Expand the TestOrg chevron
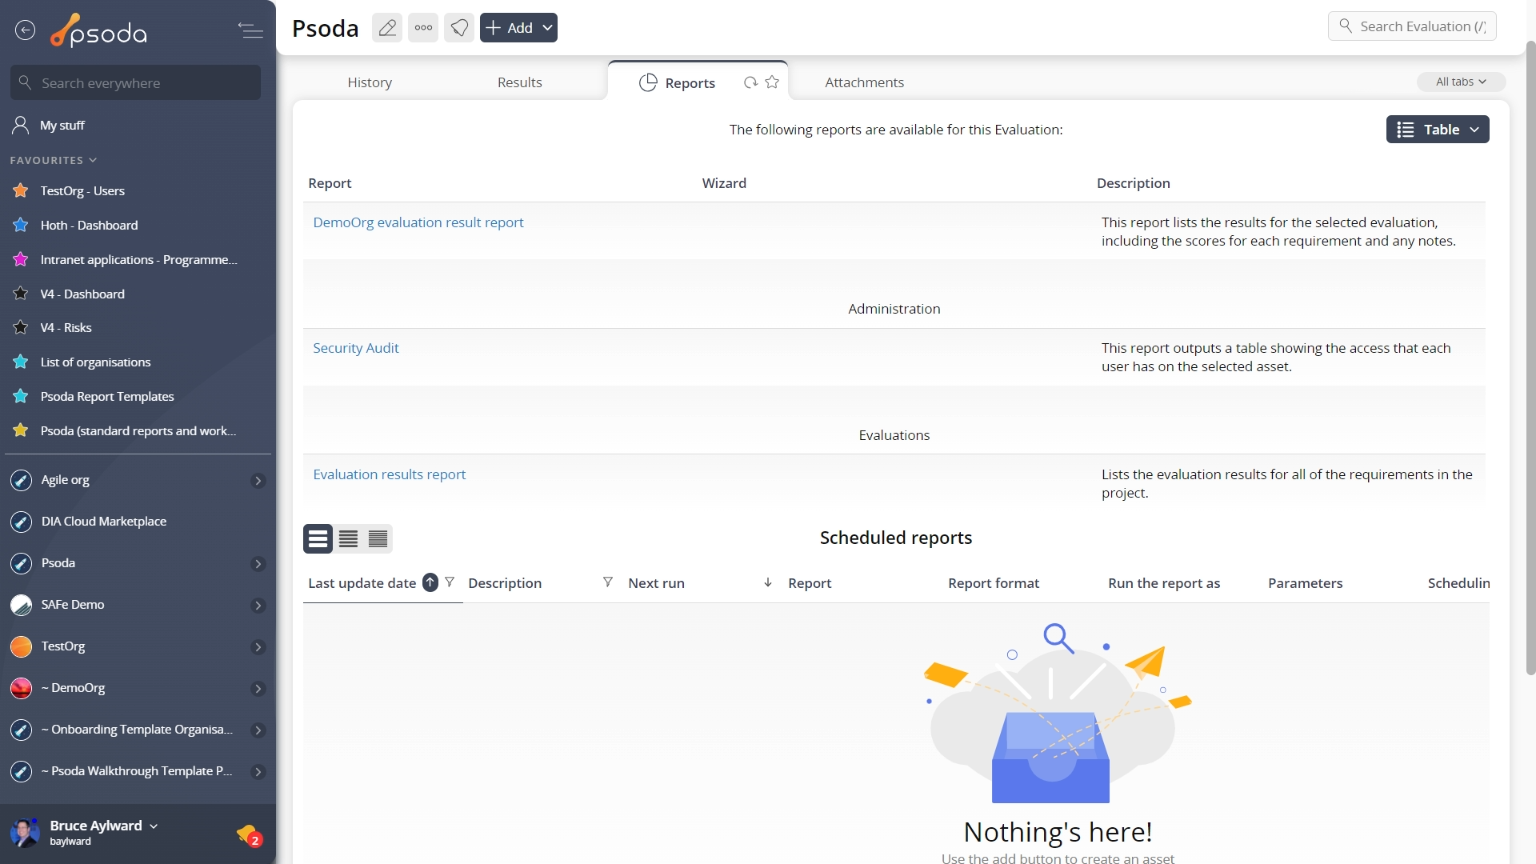Viewport: 1536px width, 864px height. click(x=258, y=648)
